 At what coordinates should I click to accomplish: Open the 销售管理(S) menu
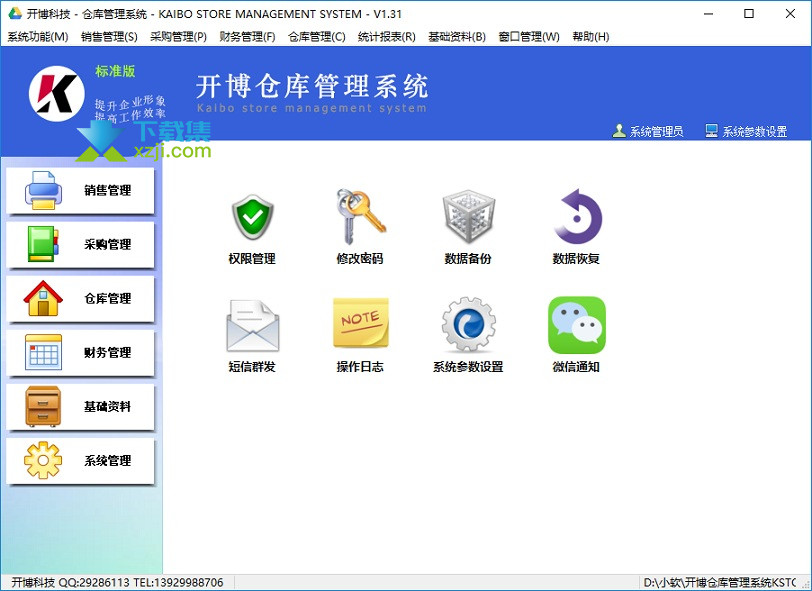[109, 37]
